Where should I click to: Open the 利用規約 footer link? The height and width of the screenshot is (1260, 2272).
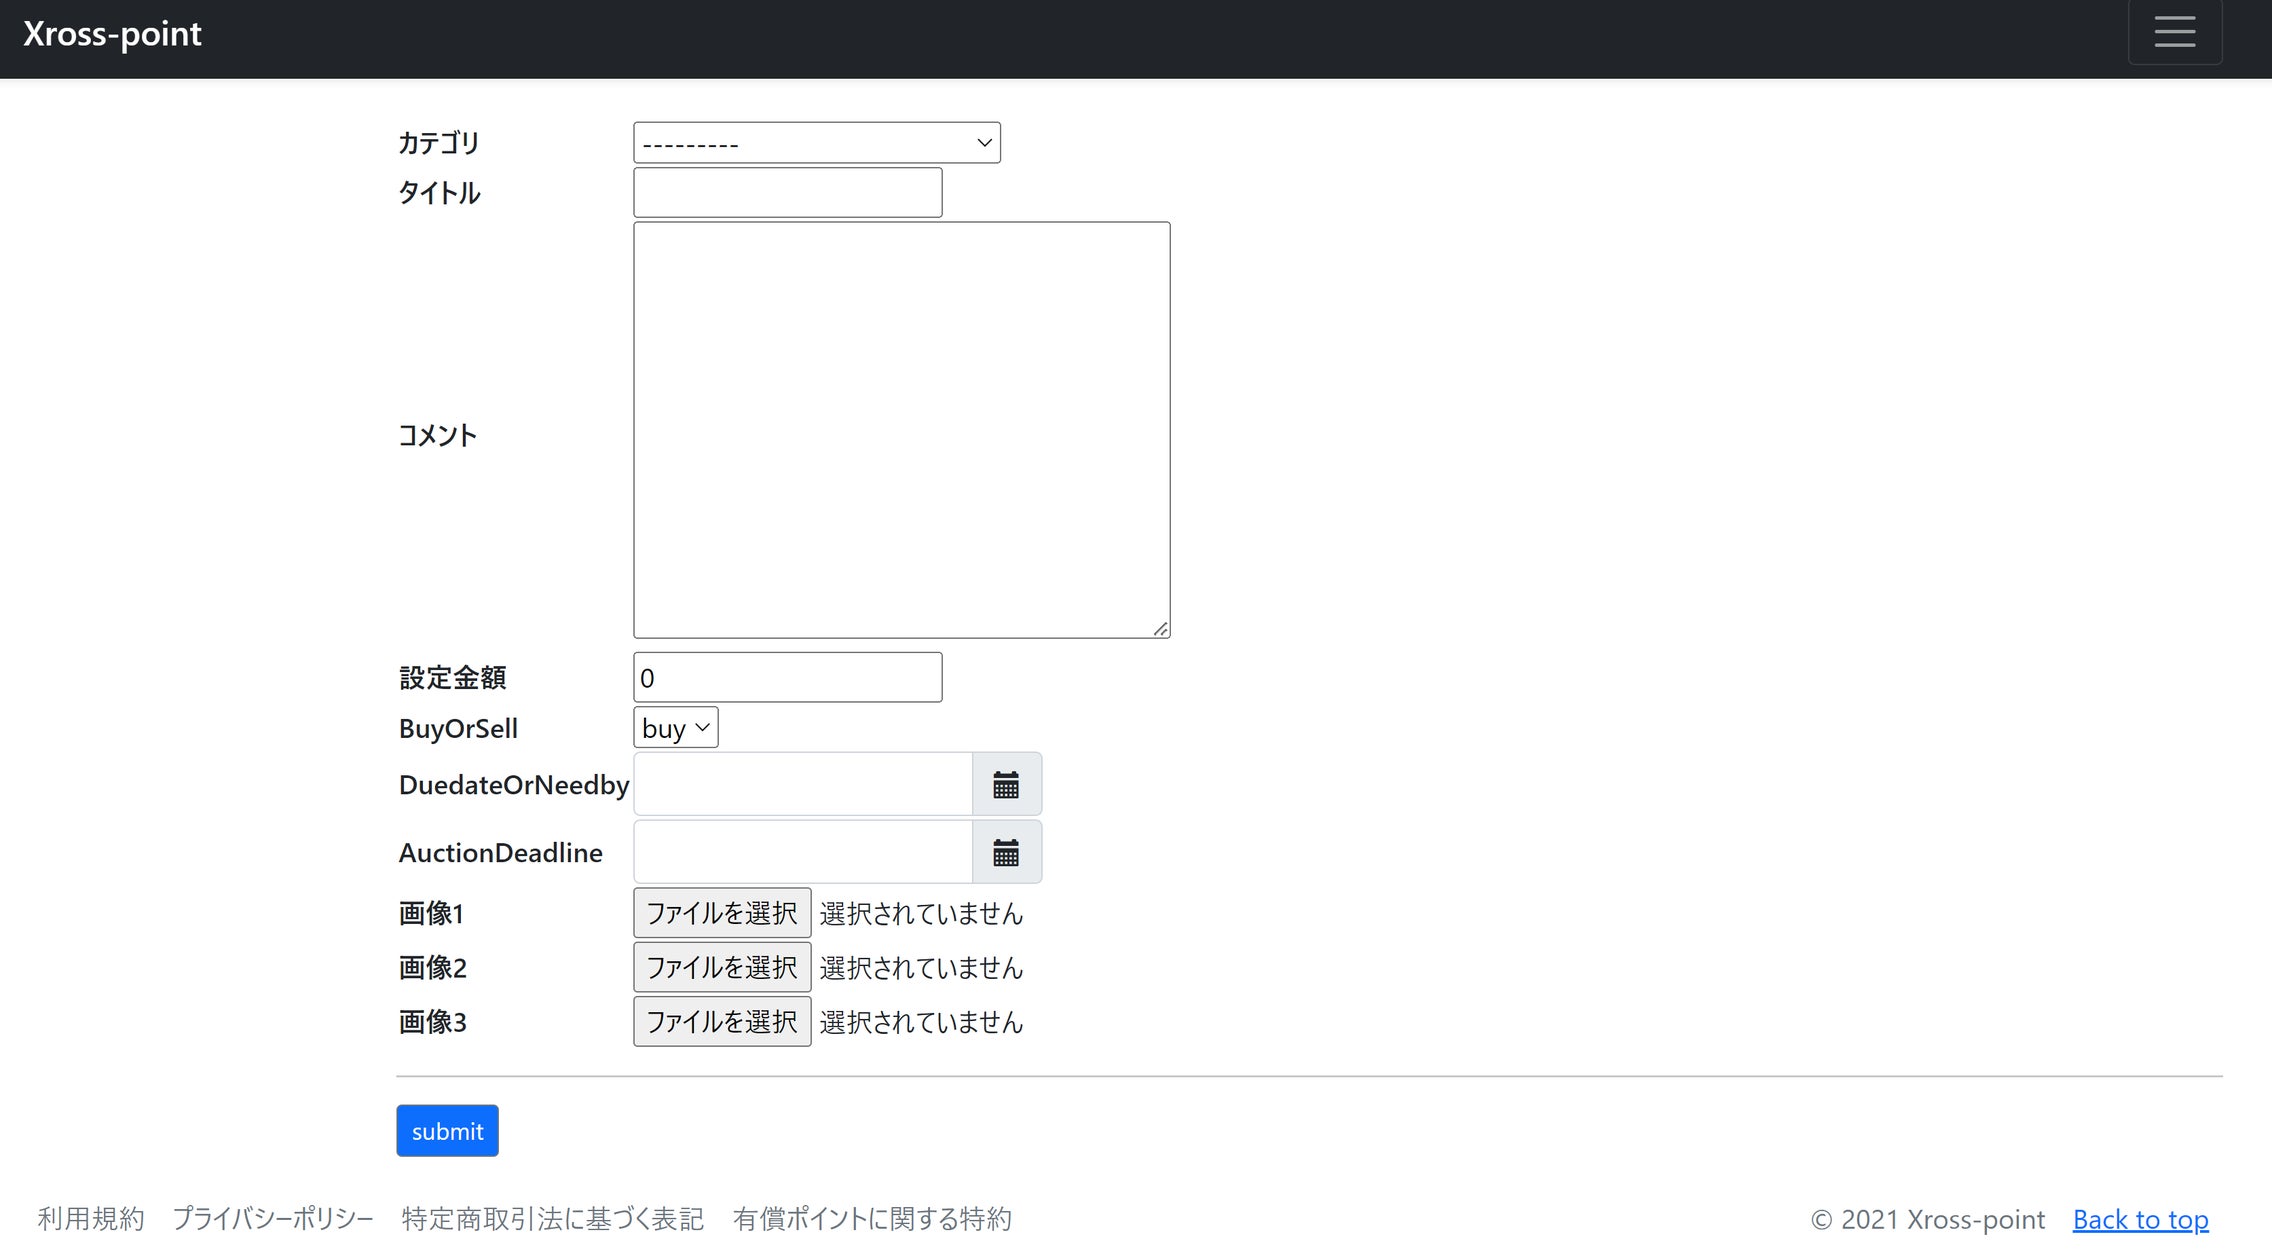point(91,1219)
